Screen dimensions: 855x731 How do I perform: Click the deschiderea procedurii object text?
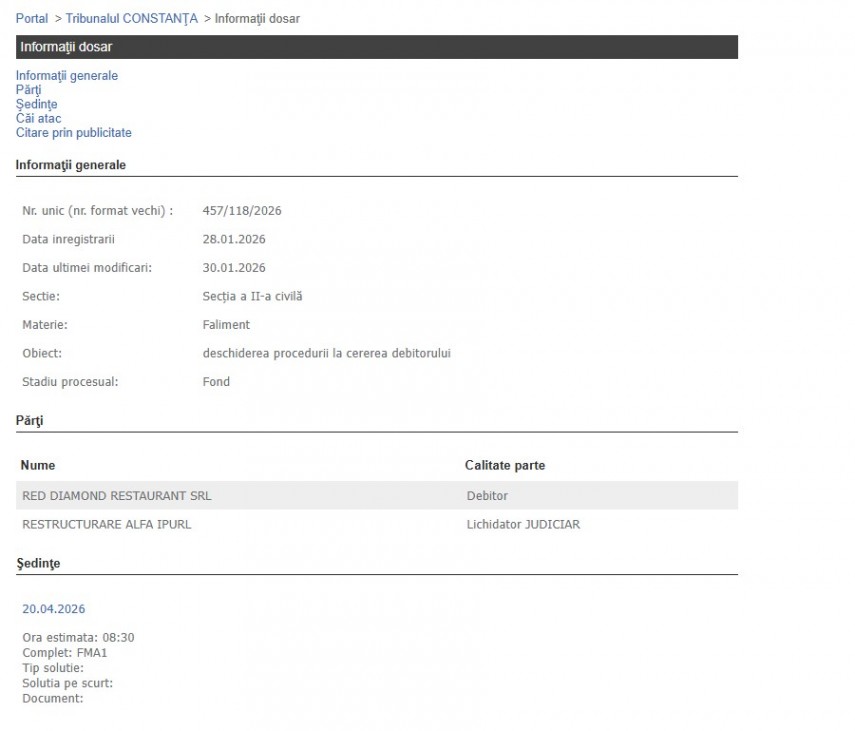click(x=326, y=353)
